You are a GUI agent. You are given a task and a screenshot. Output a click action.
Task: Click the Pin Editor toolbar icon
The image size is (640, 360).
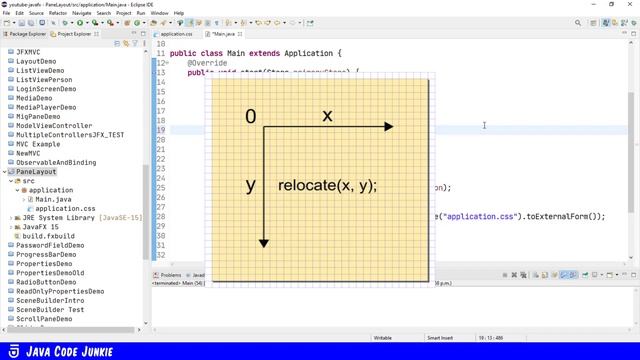(x=310, y=23)
